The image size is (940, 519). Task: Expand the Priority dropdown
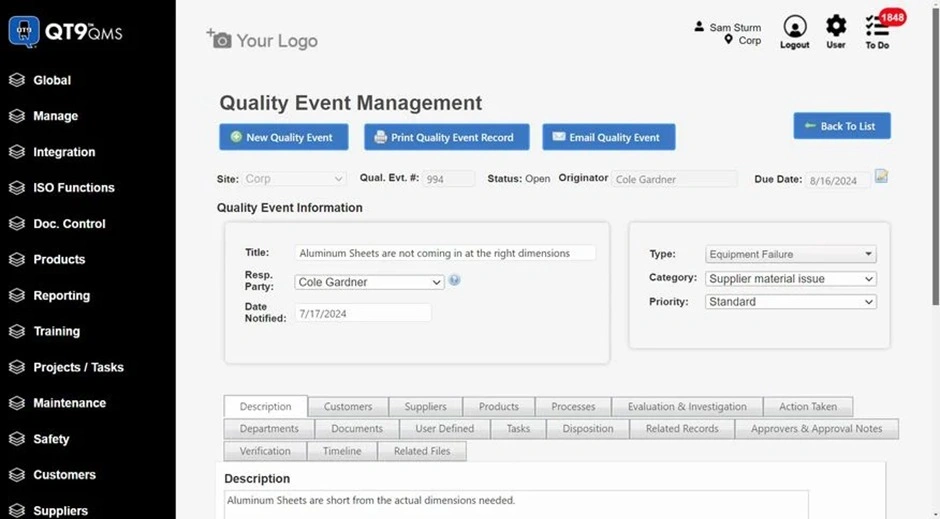791,302
